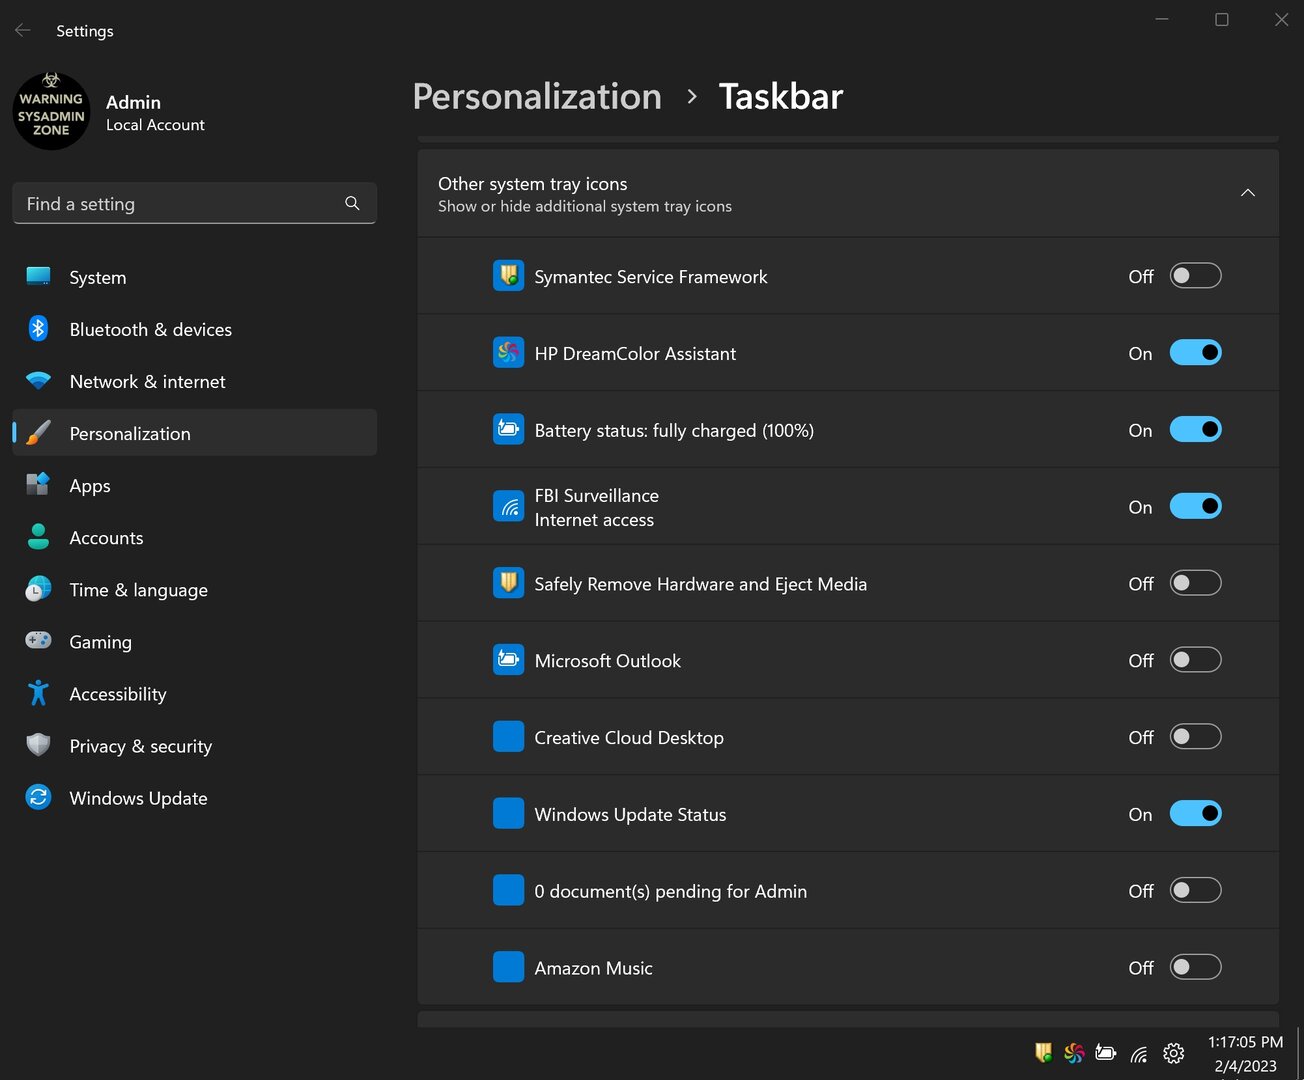1304x1080 pixels.
Task: Click the Taskbar page title
Action: 781,96
